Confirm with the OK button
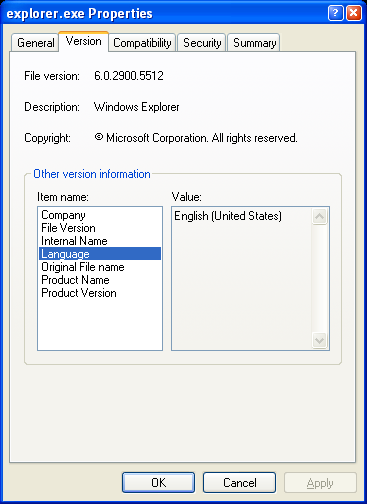Screen dimensions: 367x504 pyautogui.click(x=158, y=482)
